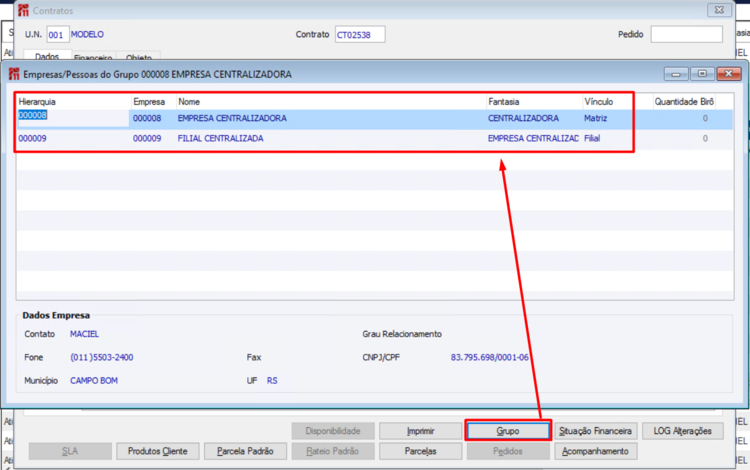This screenshot has width=750, height=470.
Task: Switch to the Objeto tab
Action: coord(139,57)
